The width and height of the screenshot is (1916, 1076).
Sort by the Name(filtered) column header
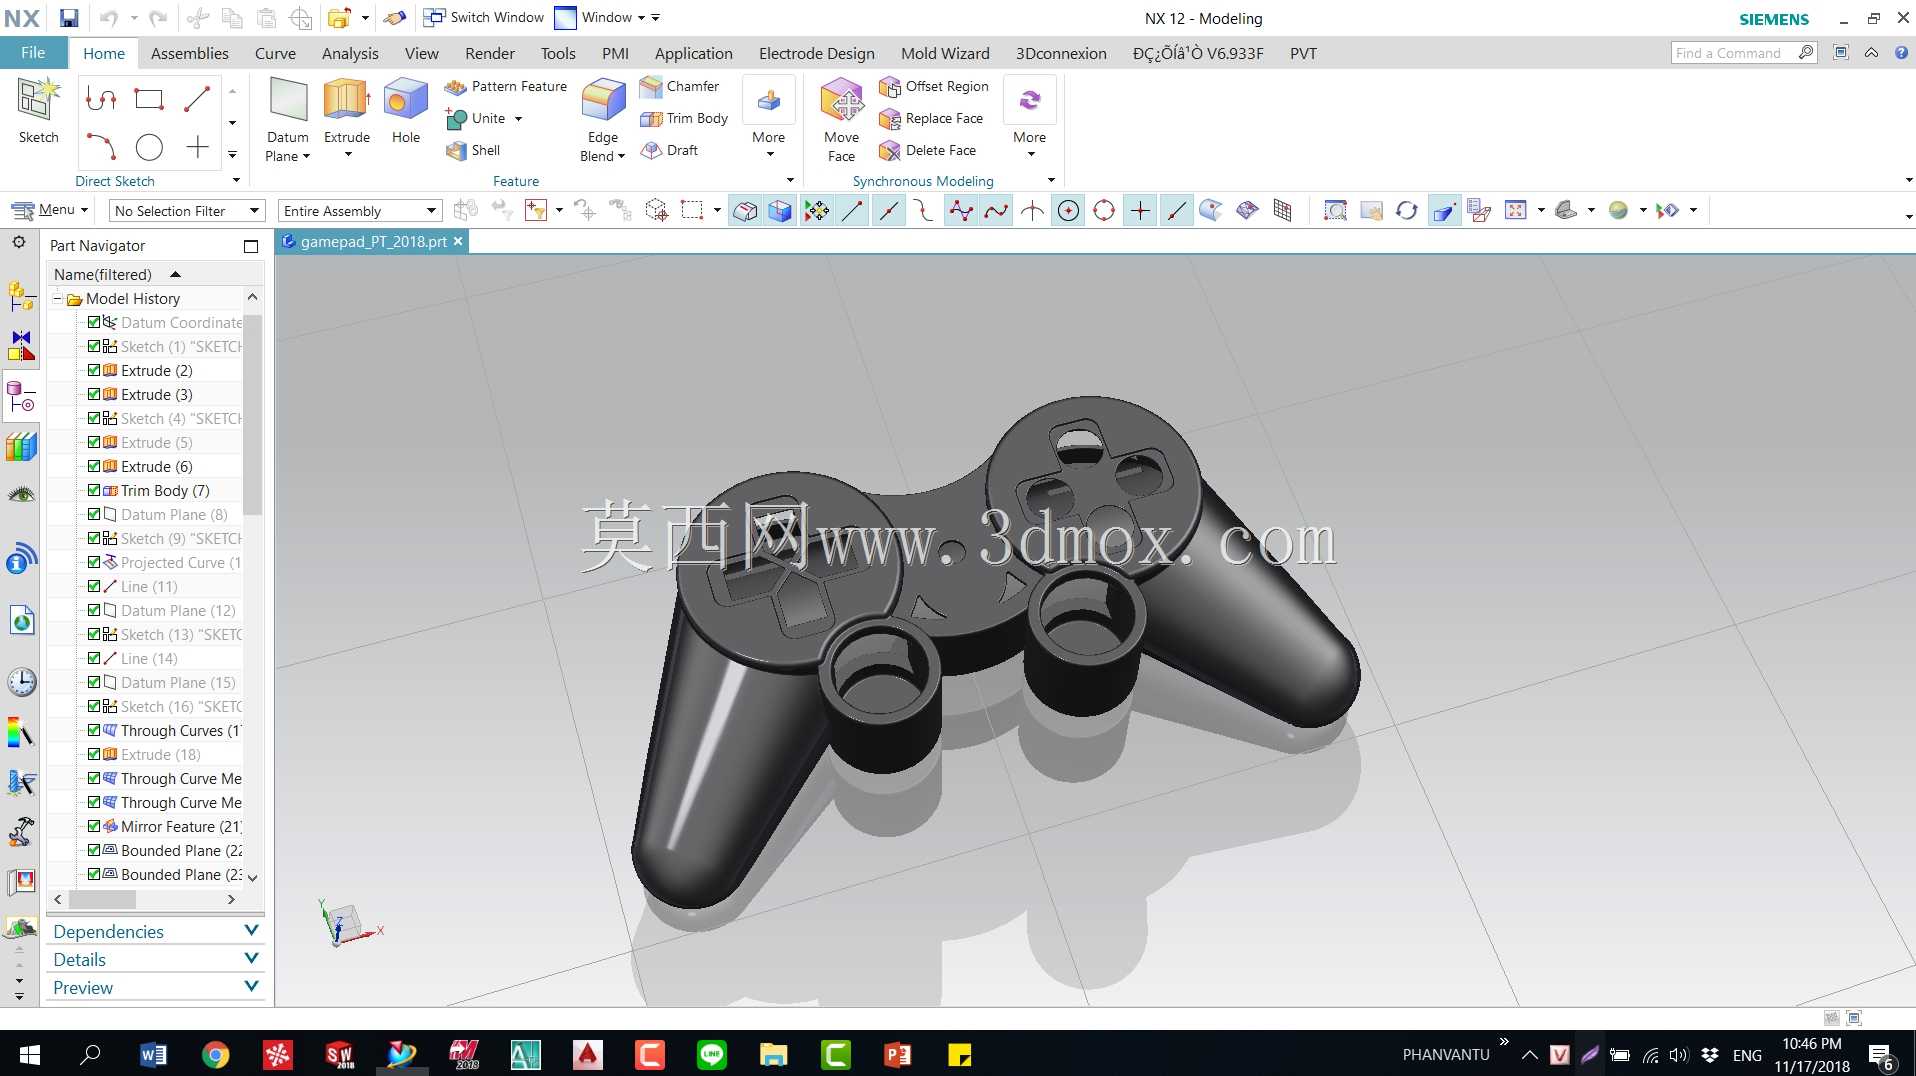[x=145, y=274]
